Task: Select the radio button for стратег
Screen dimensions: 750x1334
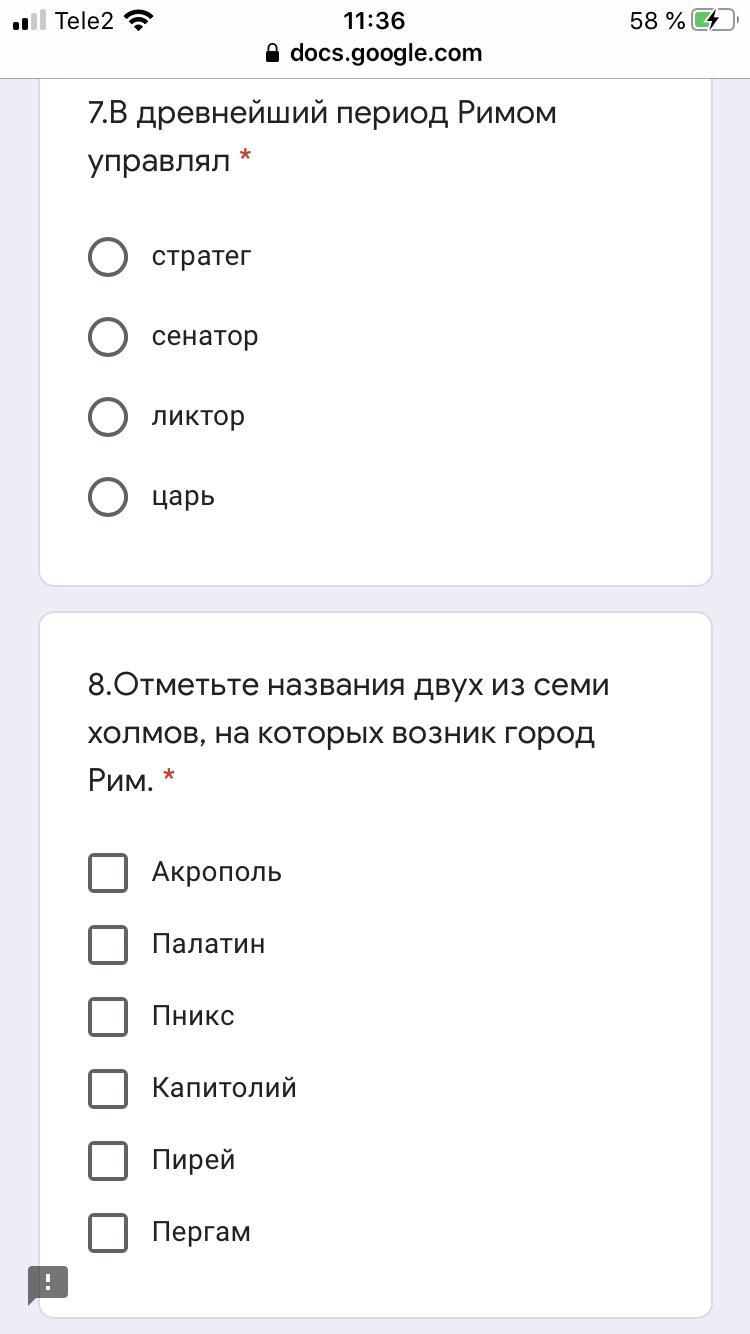Action: click(x=108, y=257)
